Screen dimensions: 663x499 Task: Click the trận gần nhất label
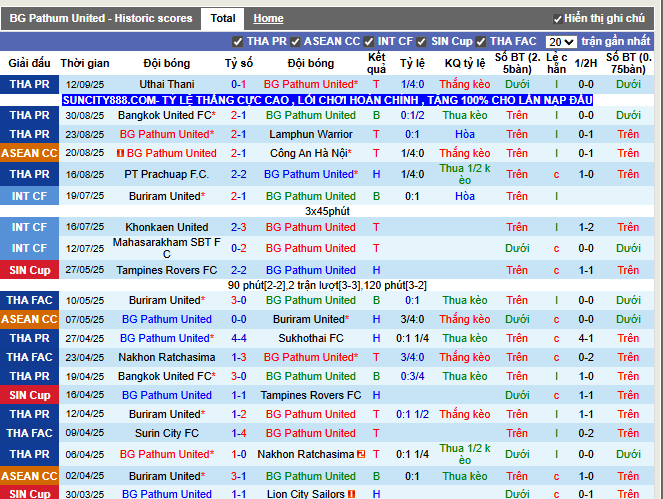616,41
